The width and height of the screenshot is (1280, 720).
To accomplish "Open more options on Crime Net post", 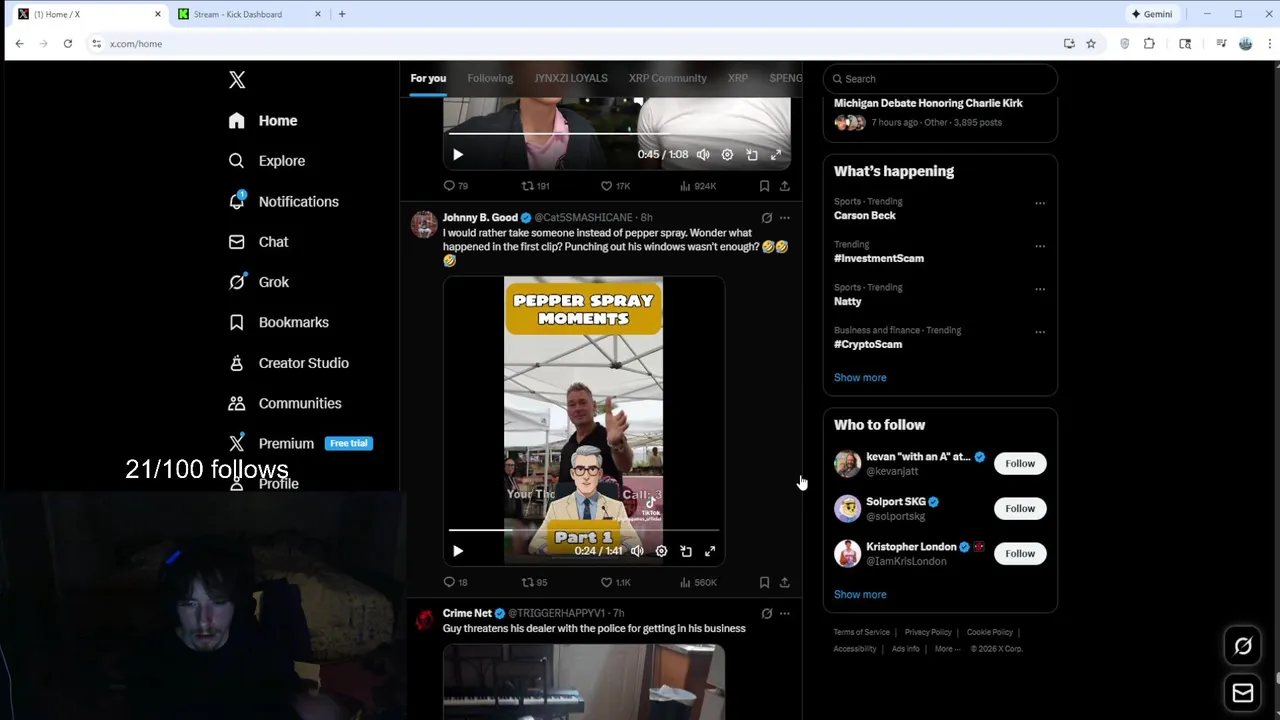I will pos(785,614).
